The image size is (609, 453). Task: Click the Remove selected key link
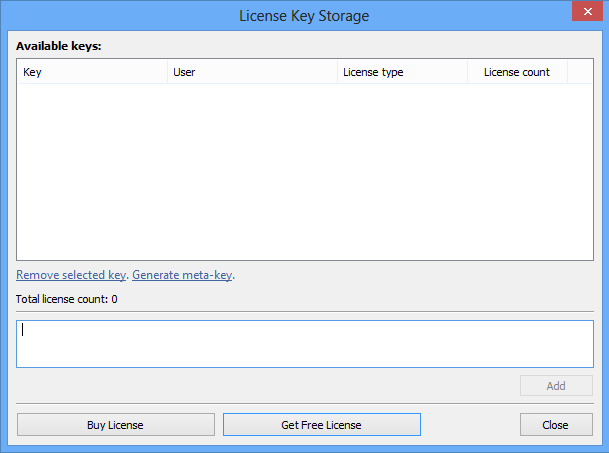71,275
